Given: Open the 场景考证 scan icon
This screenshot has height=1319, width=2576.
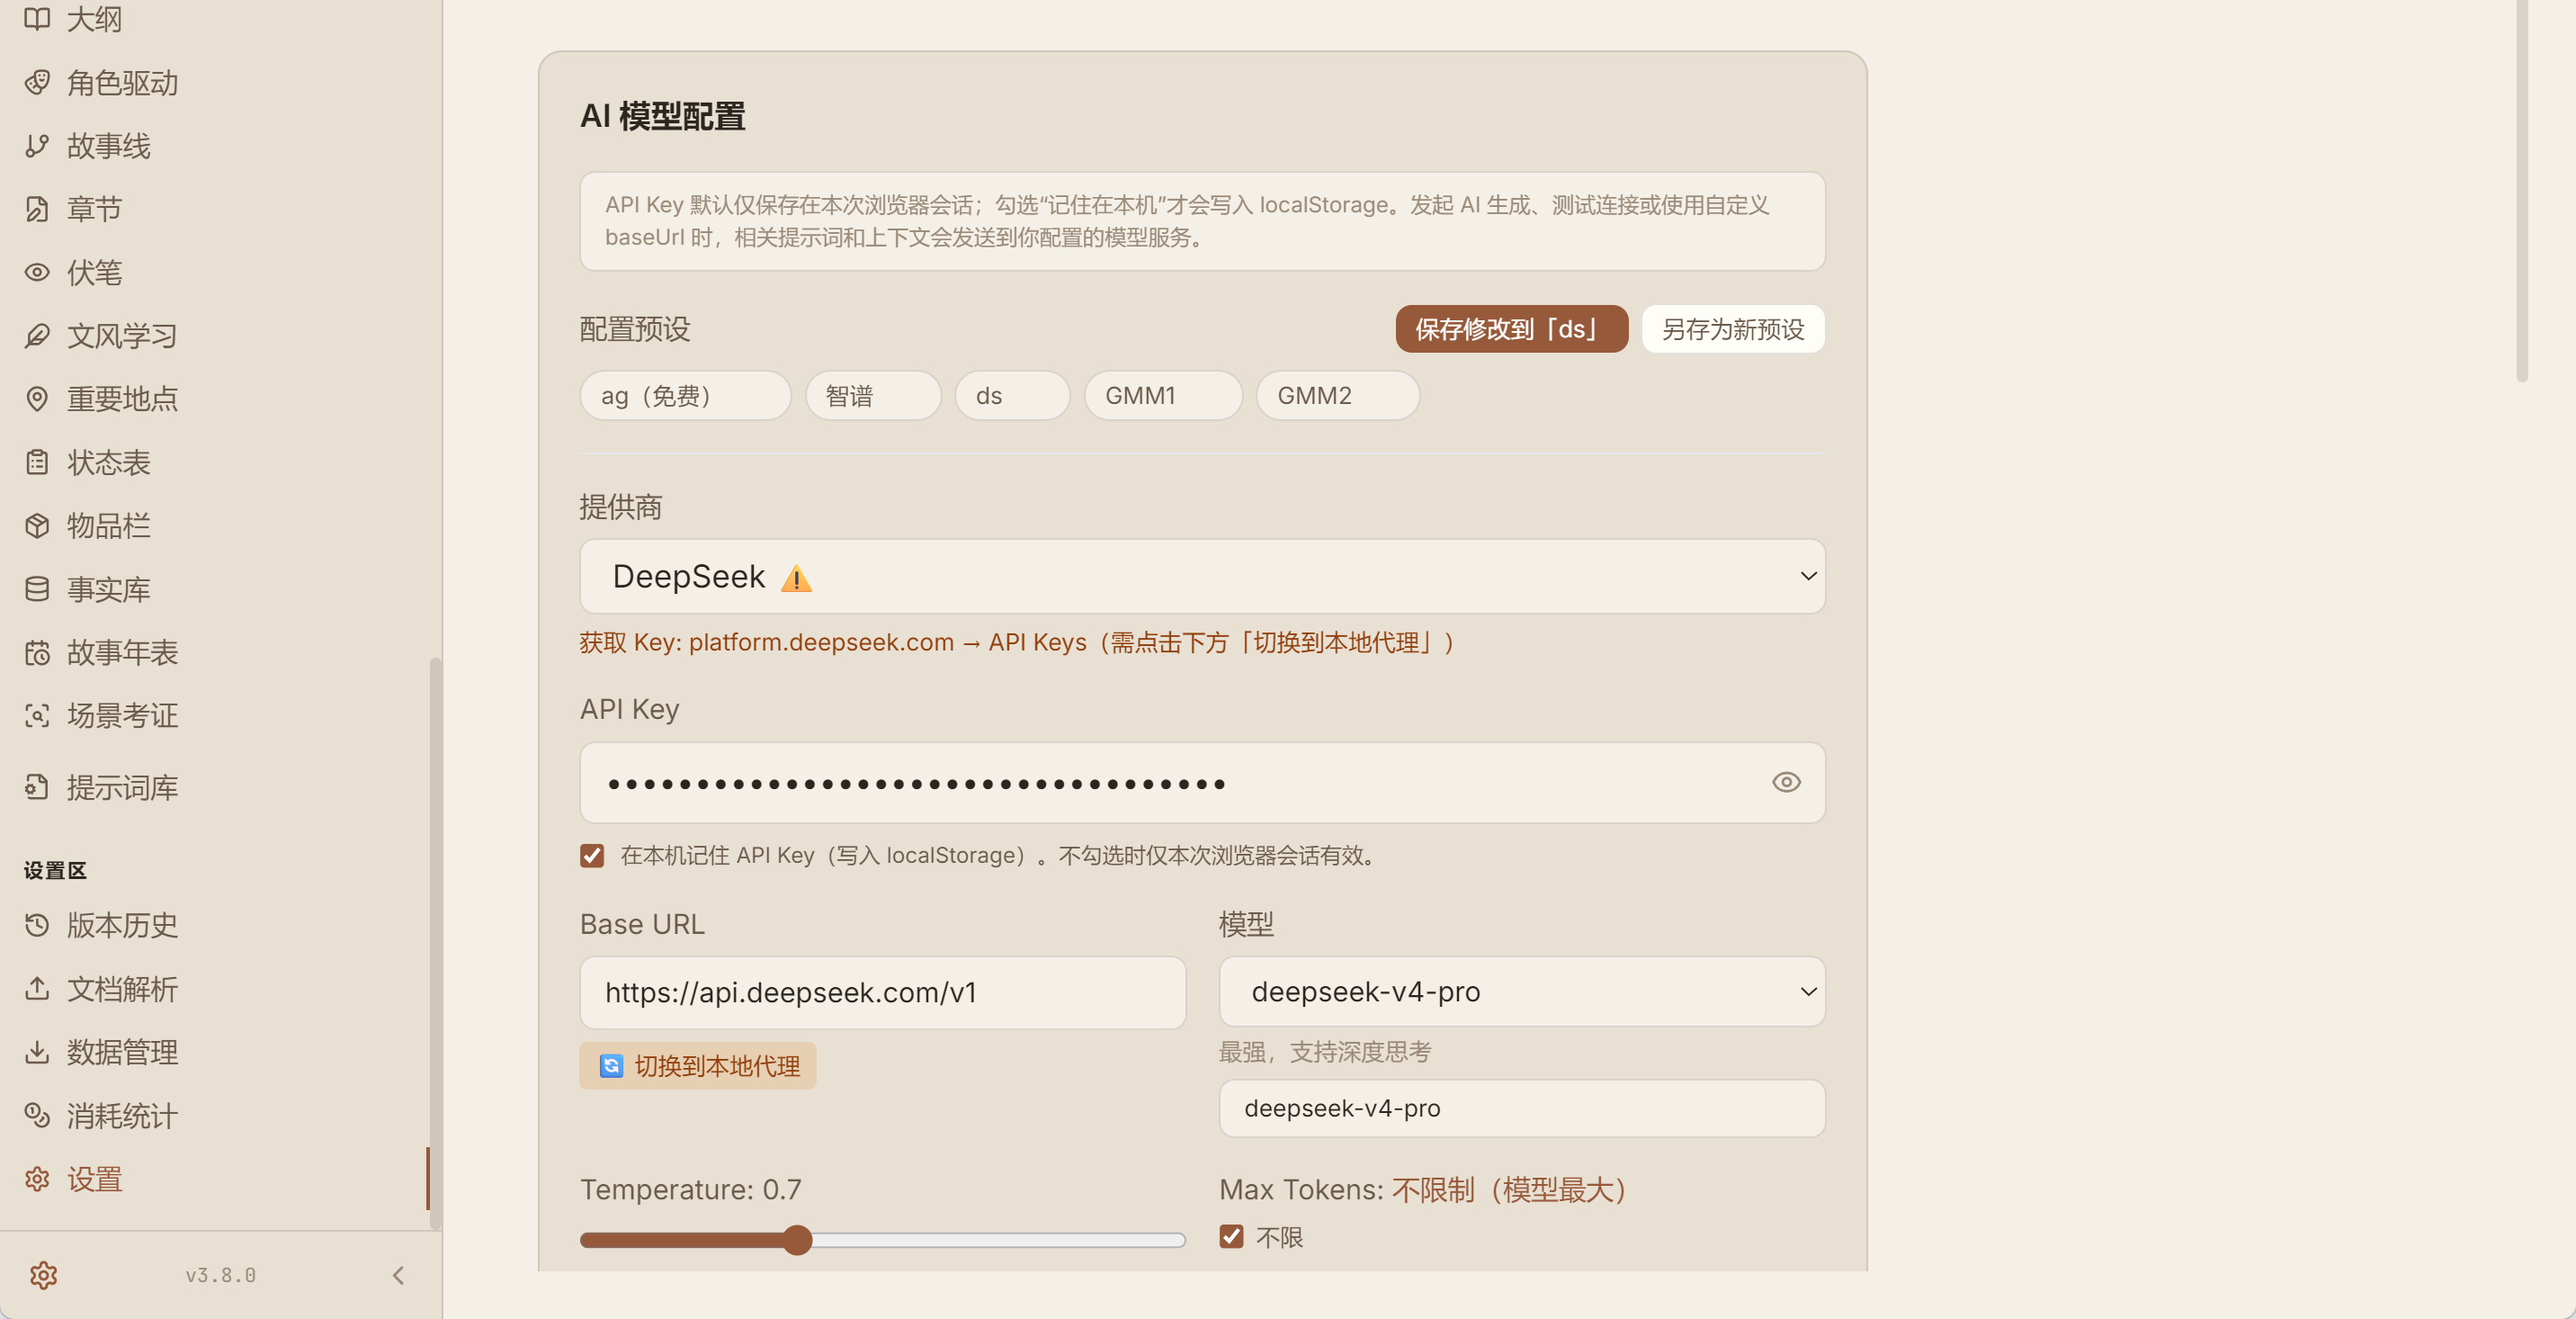Looking at the screenshot, I should (x=37, y=715).
